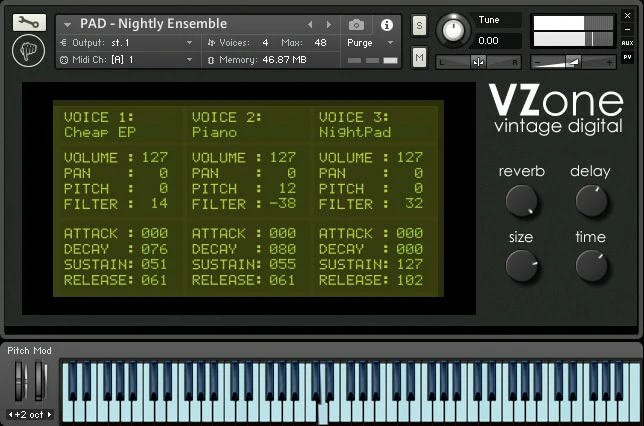
Task: Click Voice 3 FILTER value 32
Action: click(x=414, y=203)
